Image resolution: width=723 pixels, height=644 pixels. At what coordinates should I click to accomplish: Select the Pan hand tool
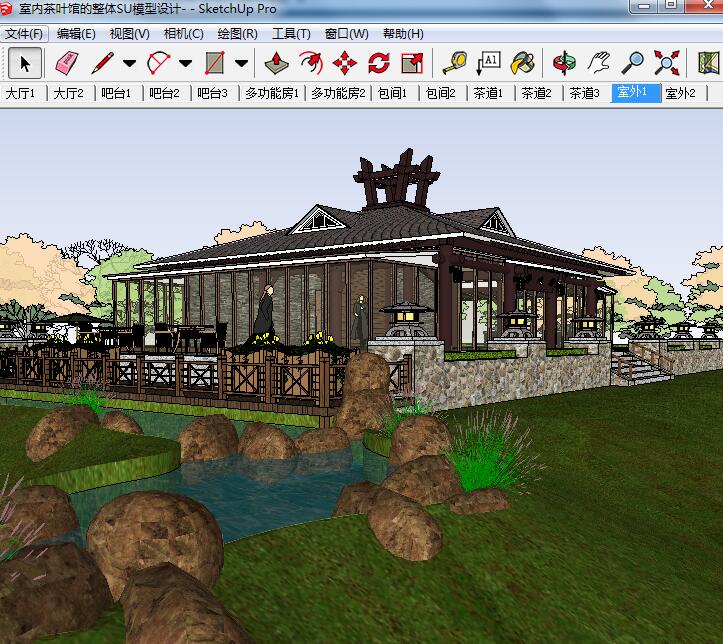click(599, 63)
